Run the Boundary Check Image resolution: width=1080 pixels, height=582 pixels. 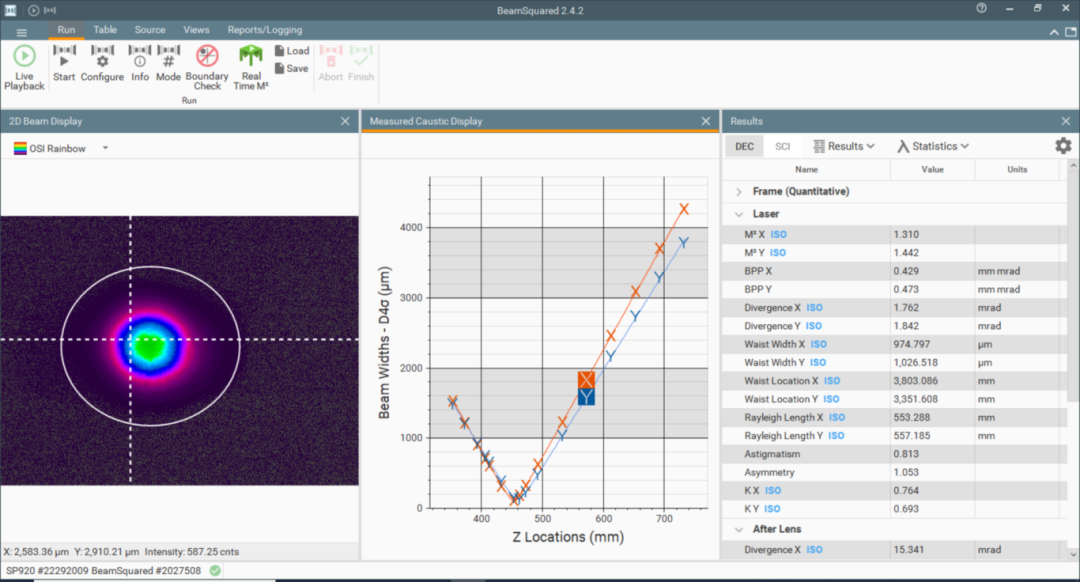point(207,67)
